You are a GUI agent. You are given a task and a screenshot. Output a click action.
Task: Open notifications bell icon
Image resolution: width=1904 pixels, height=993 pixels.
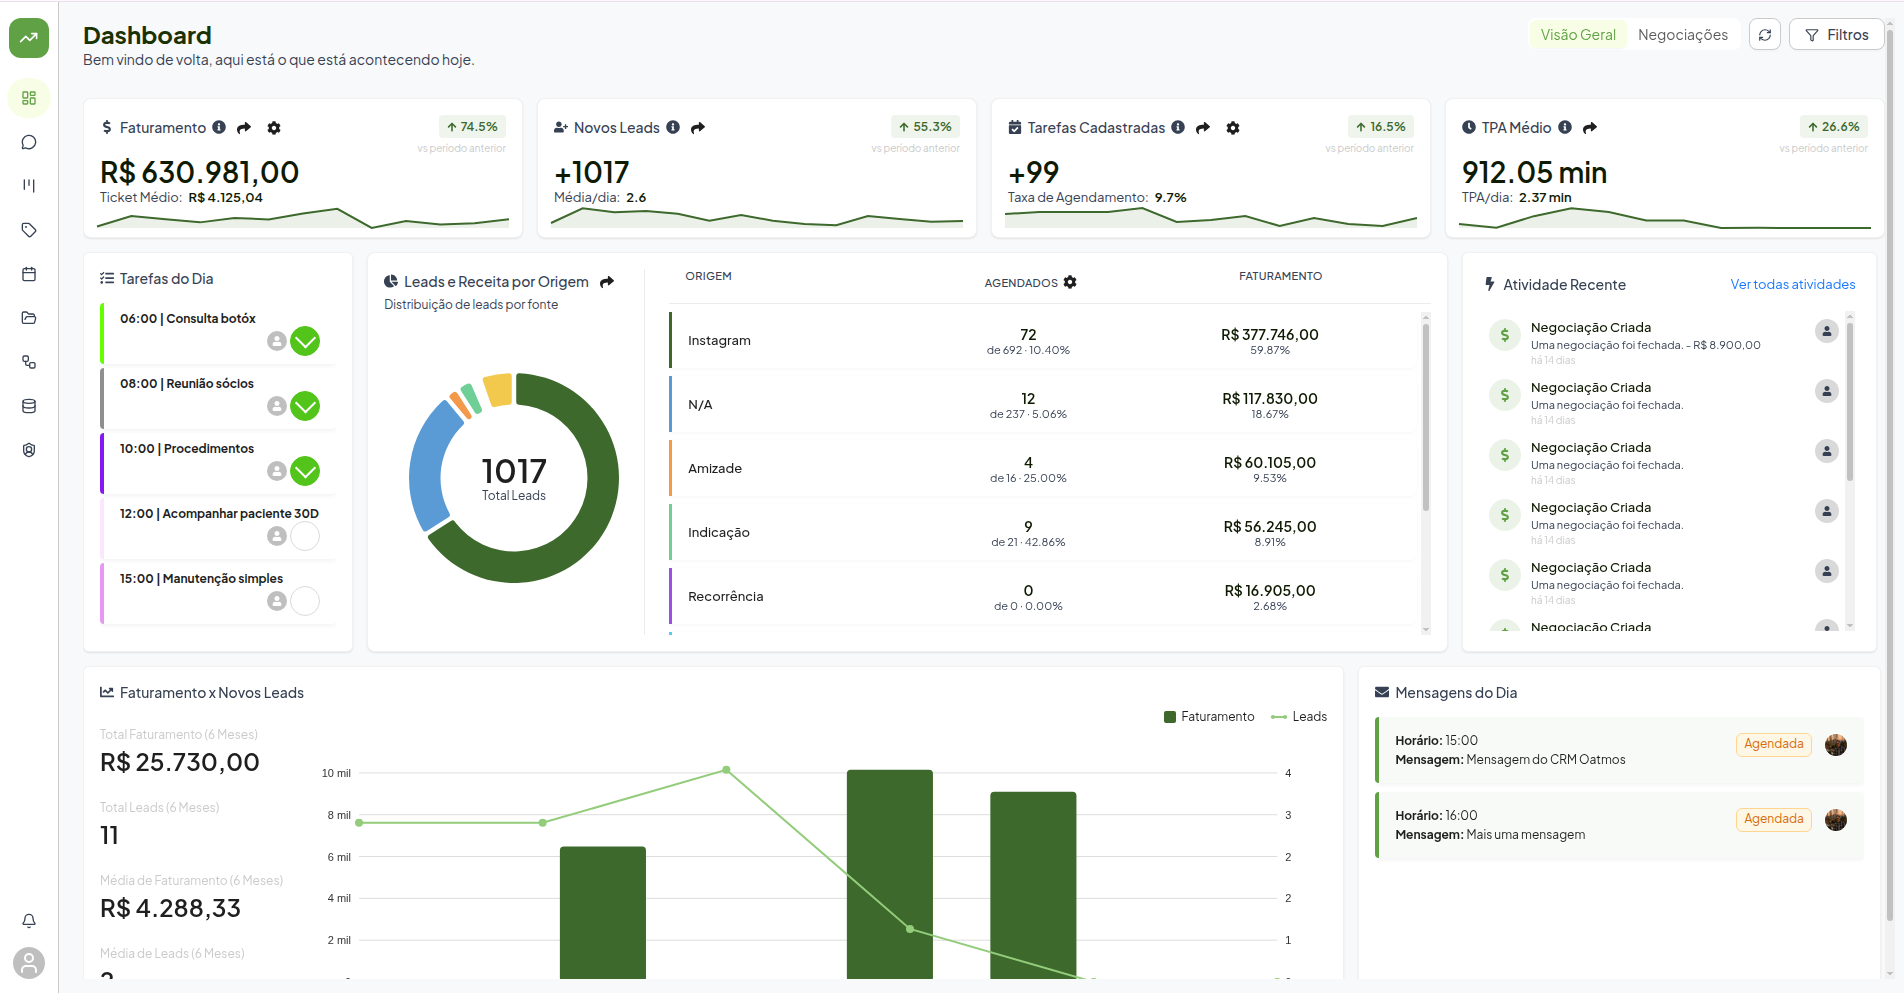(29, 921)
